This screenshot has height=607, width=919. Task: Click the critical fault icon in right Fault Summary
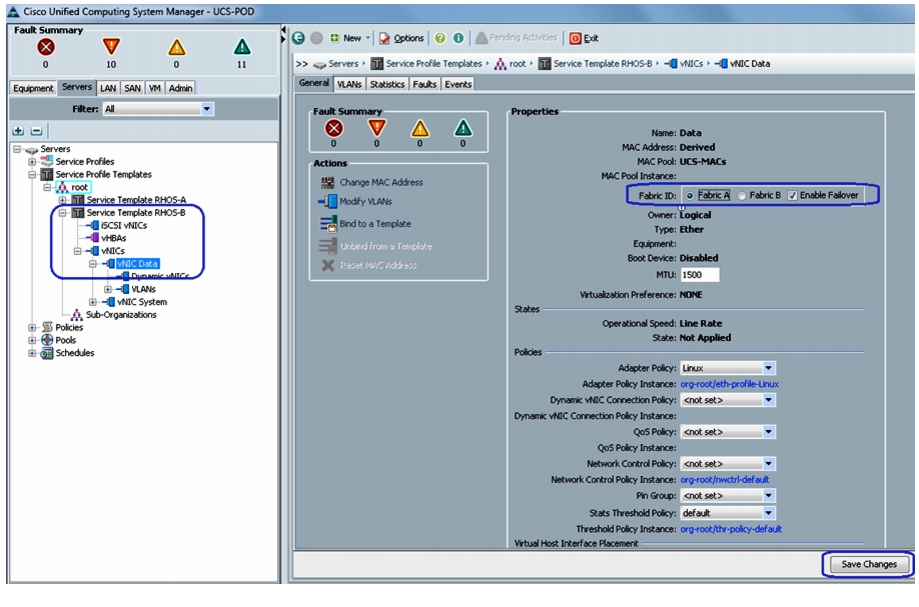333,128
